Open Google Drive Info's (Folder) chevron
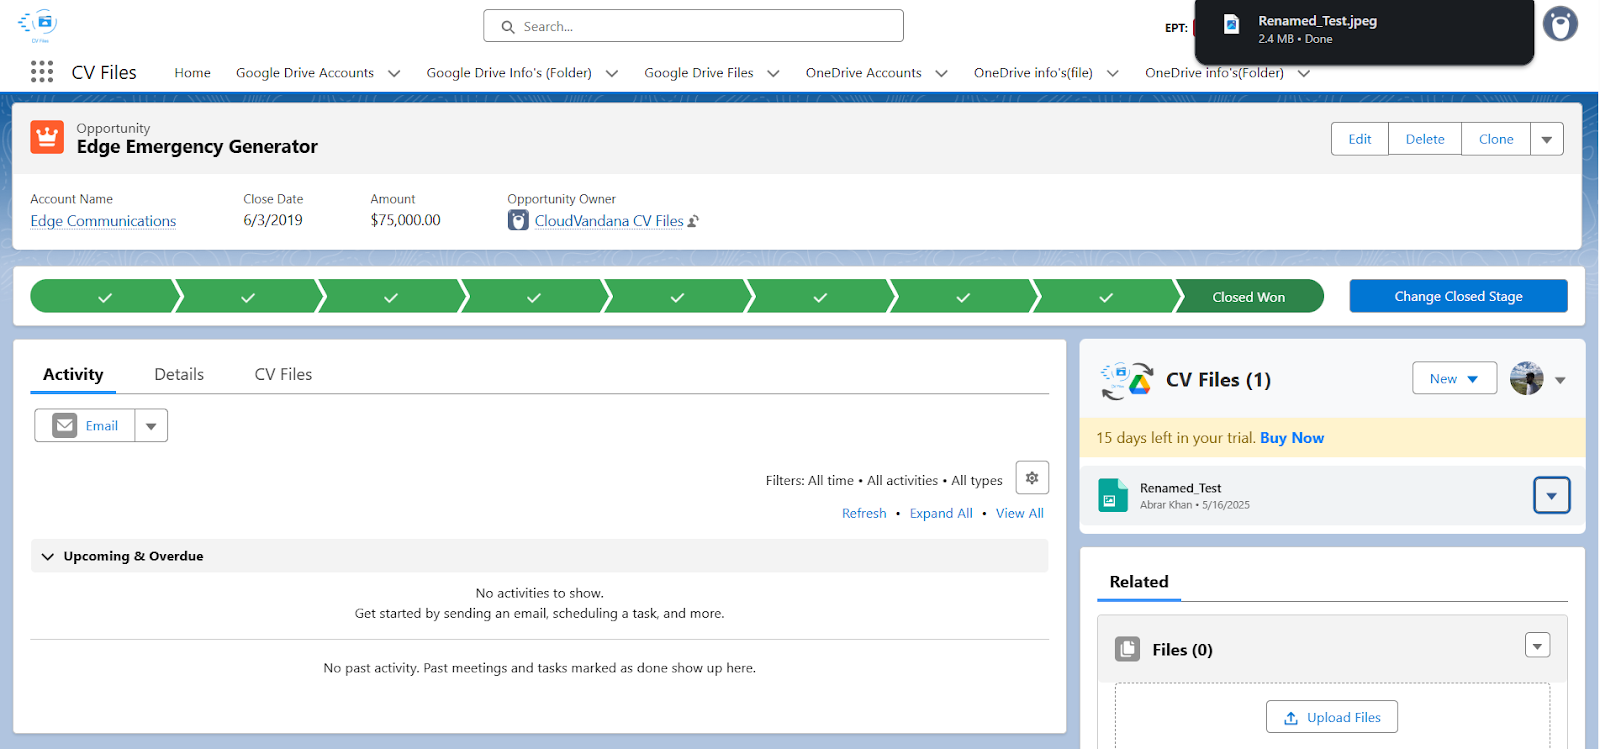Screen dimensions: 1600x749 click(x=612, y=73)
